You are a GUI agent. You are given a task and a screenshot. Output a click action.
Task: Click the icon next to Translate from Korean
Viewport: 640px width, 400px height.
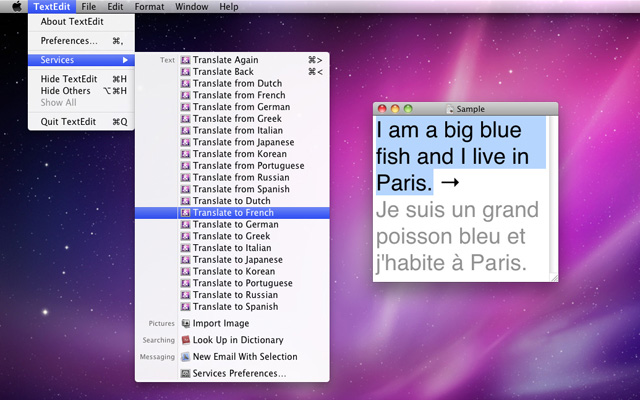click(x=185, y=154)
